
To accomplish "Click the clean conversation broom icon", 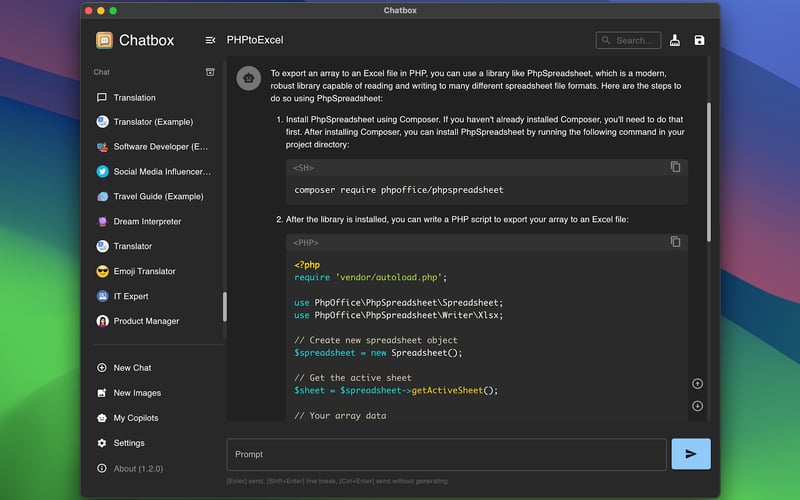I will coord(675,40).
